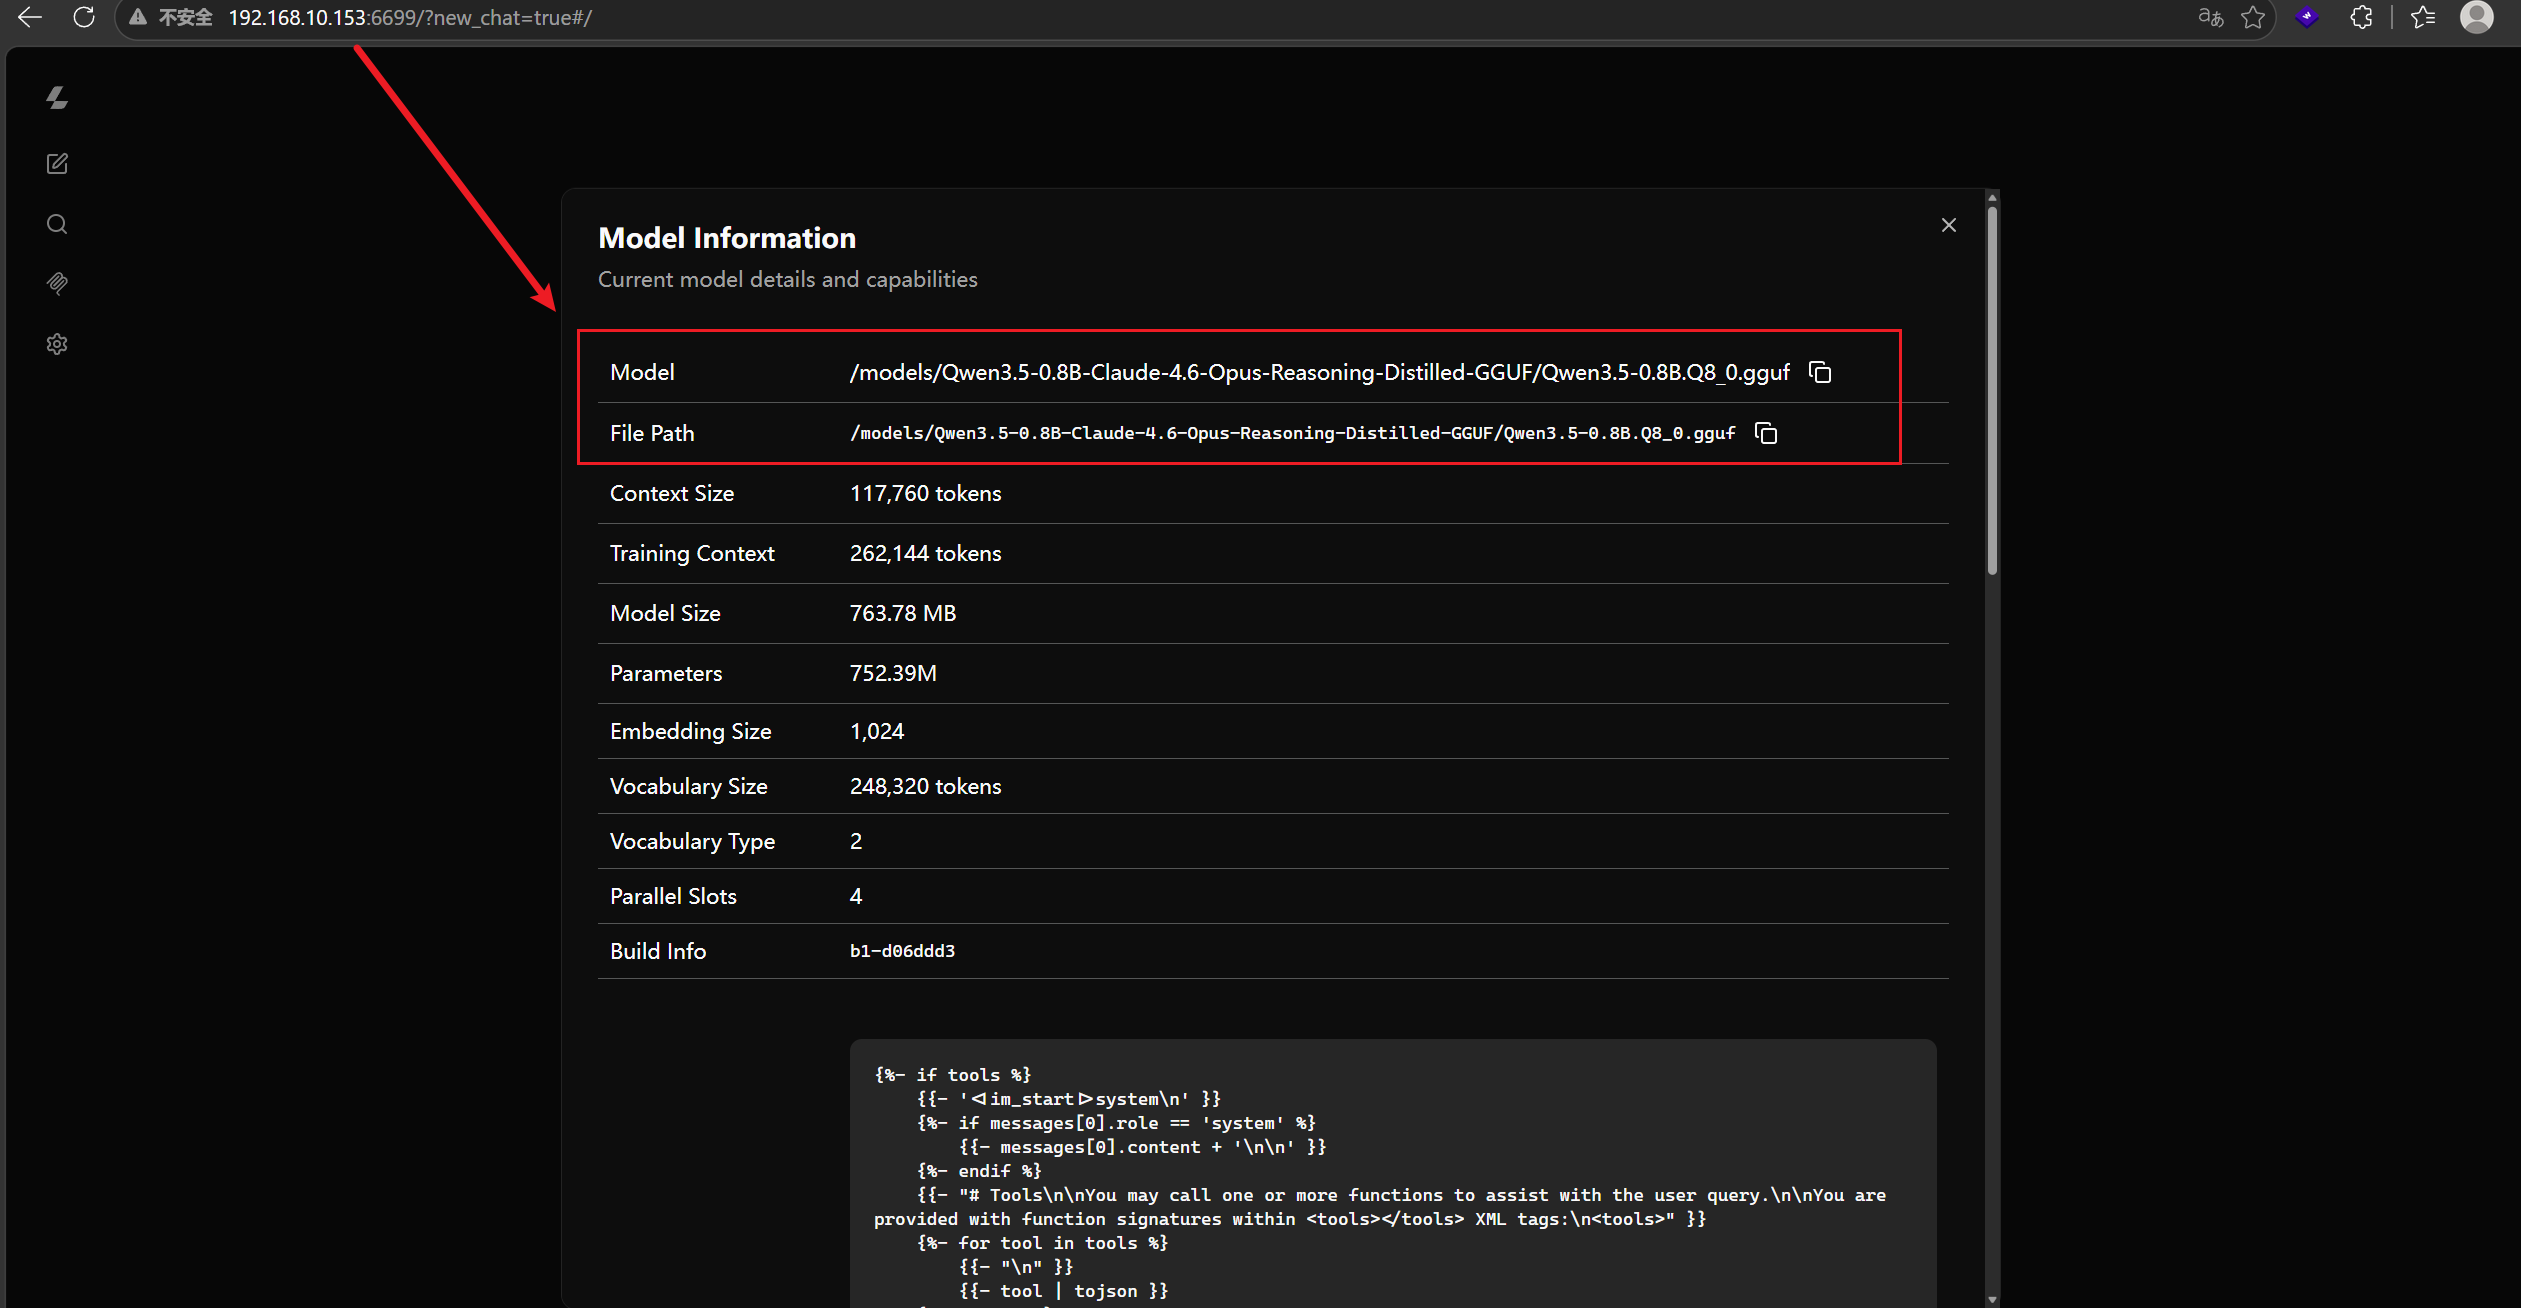The image size is (2521, 1308).
Task: Click the not-secure warning icon
Action: click(x=138, y=17)
